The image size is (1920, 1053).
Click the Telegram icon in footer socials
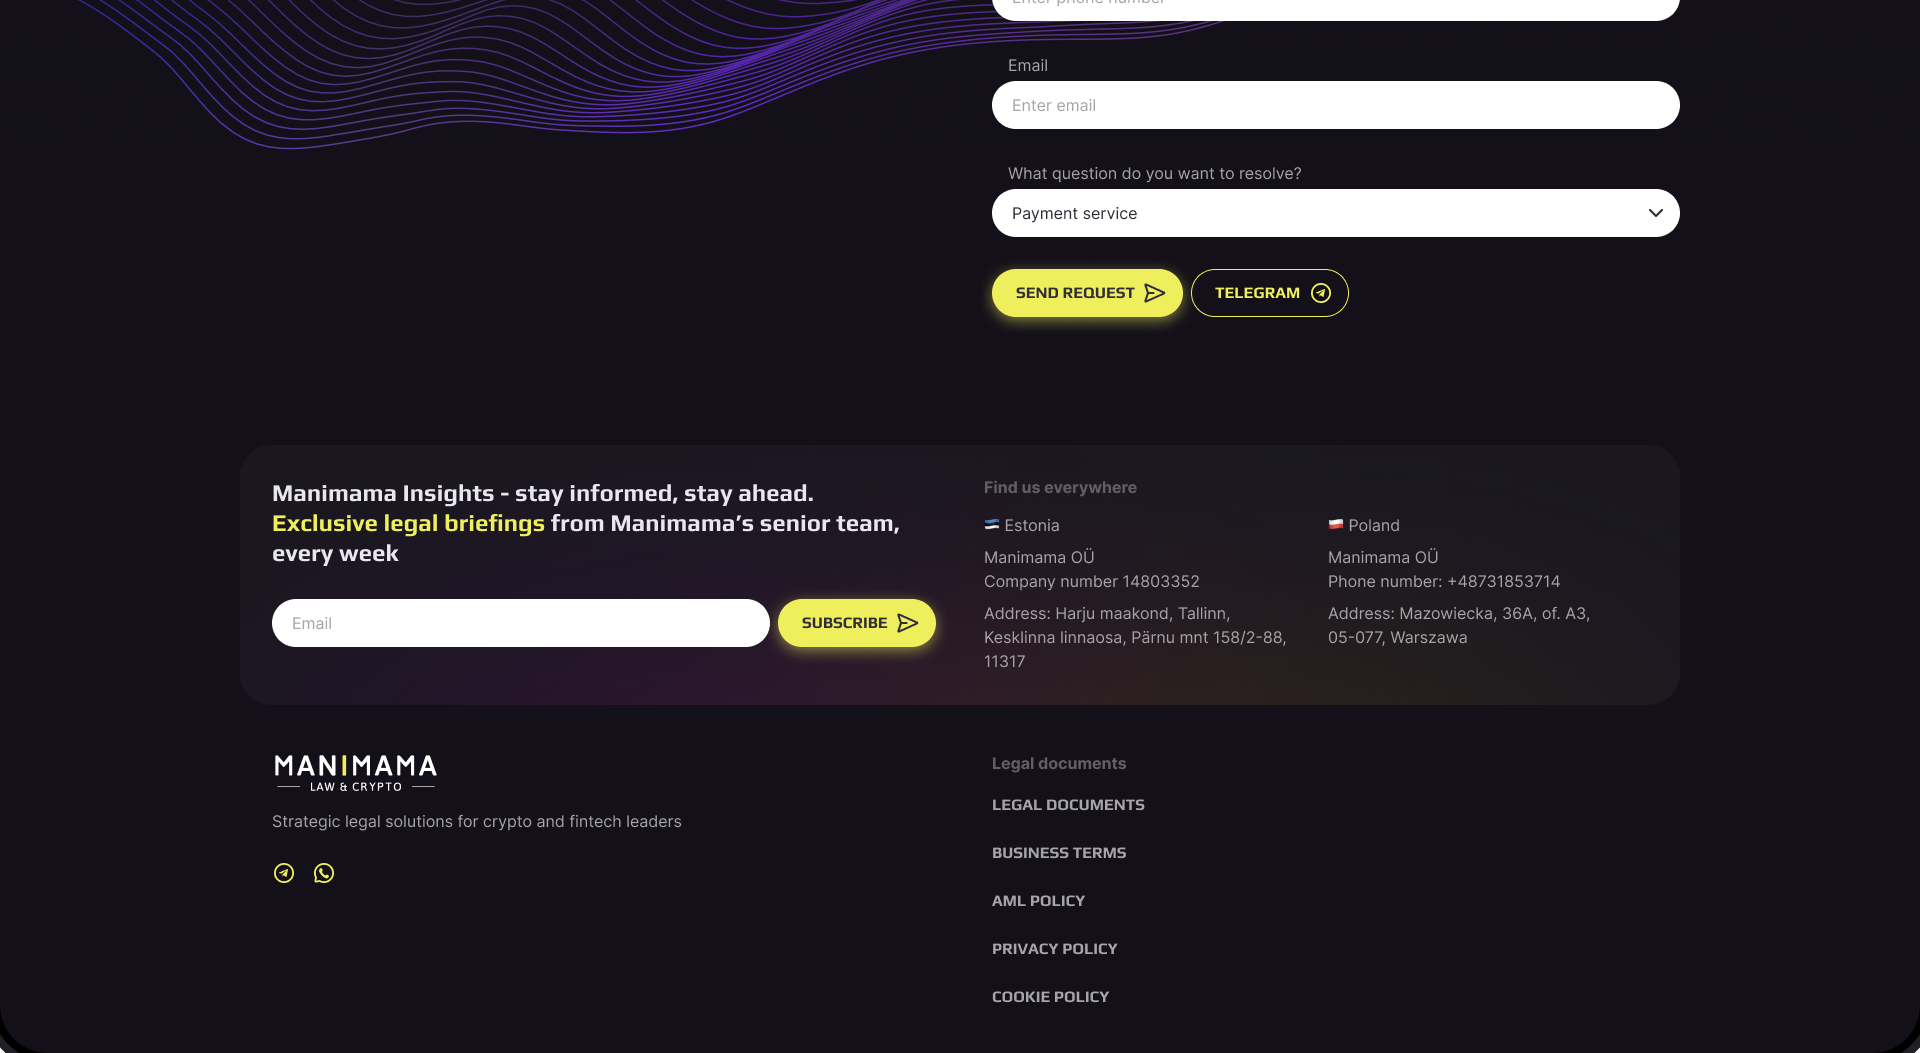click(284, 873)
